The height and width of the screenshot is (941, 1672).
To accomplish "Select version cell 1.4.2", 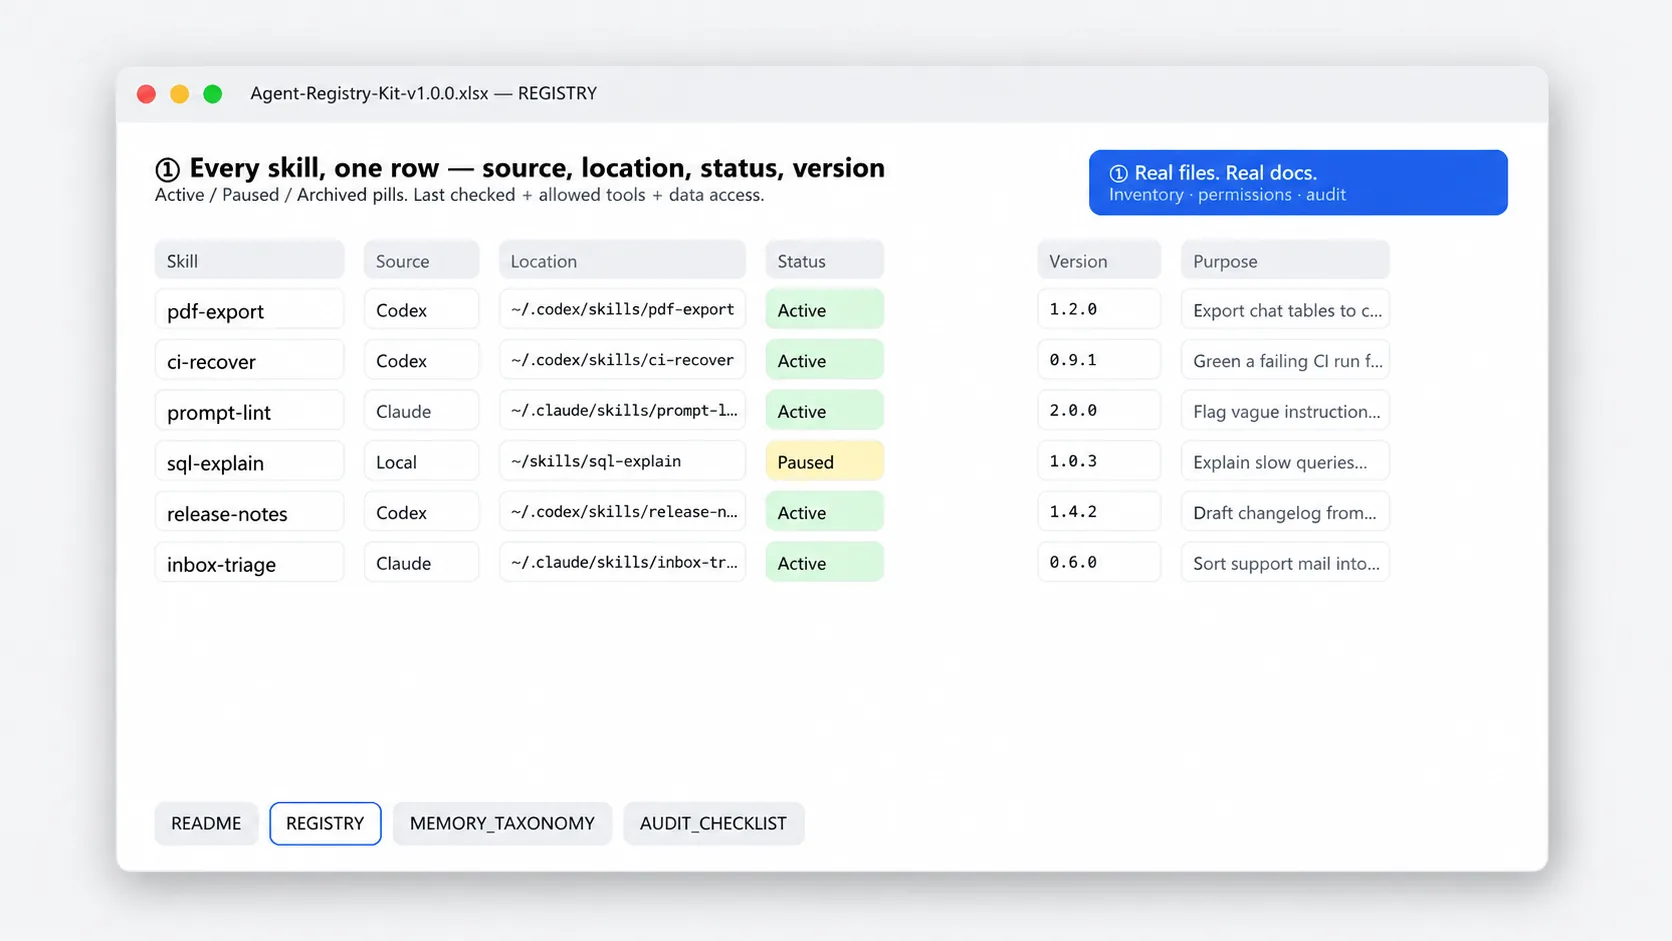I will point(1098,512).
